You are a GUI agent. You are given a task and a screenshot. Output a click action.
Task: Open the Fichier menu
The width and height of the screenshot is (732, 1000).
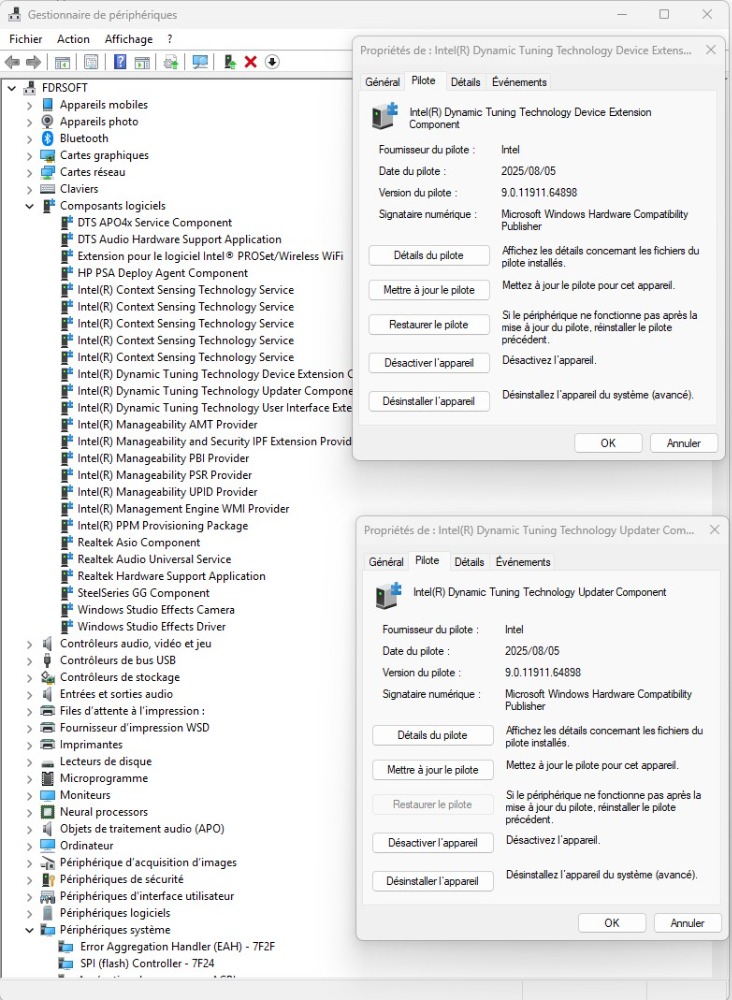click(25, 39)
